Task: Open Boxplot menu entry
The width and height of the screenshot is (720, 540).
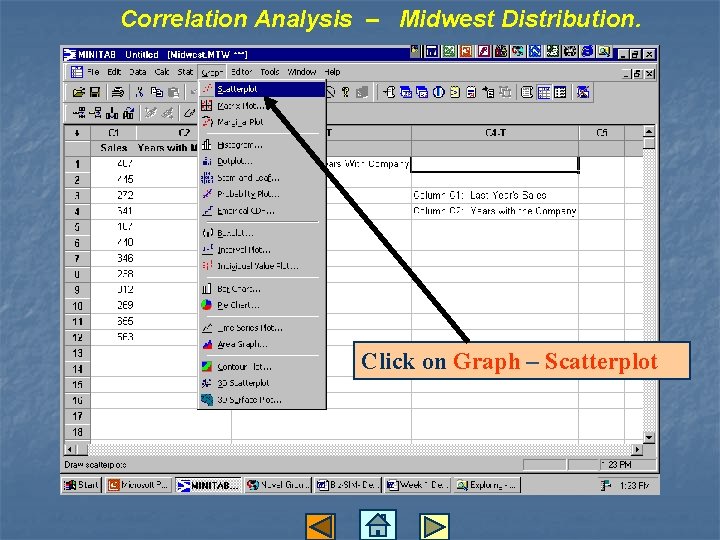Action: (260, 233)
